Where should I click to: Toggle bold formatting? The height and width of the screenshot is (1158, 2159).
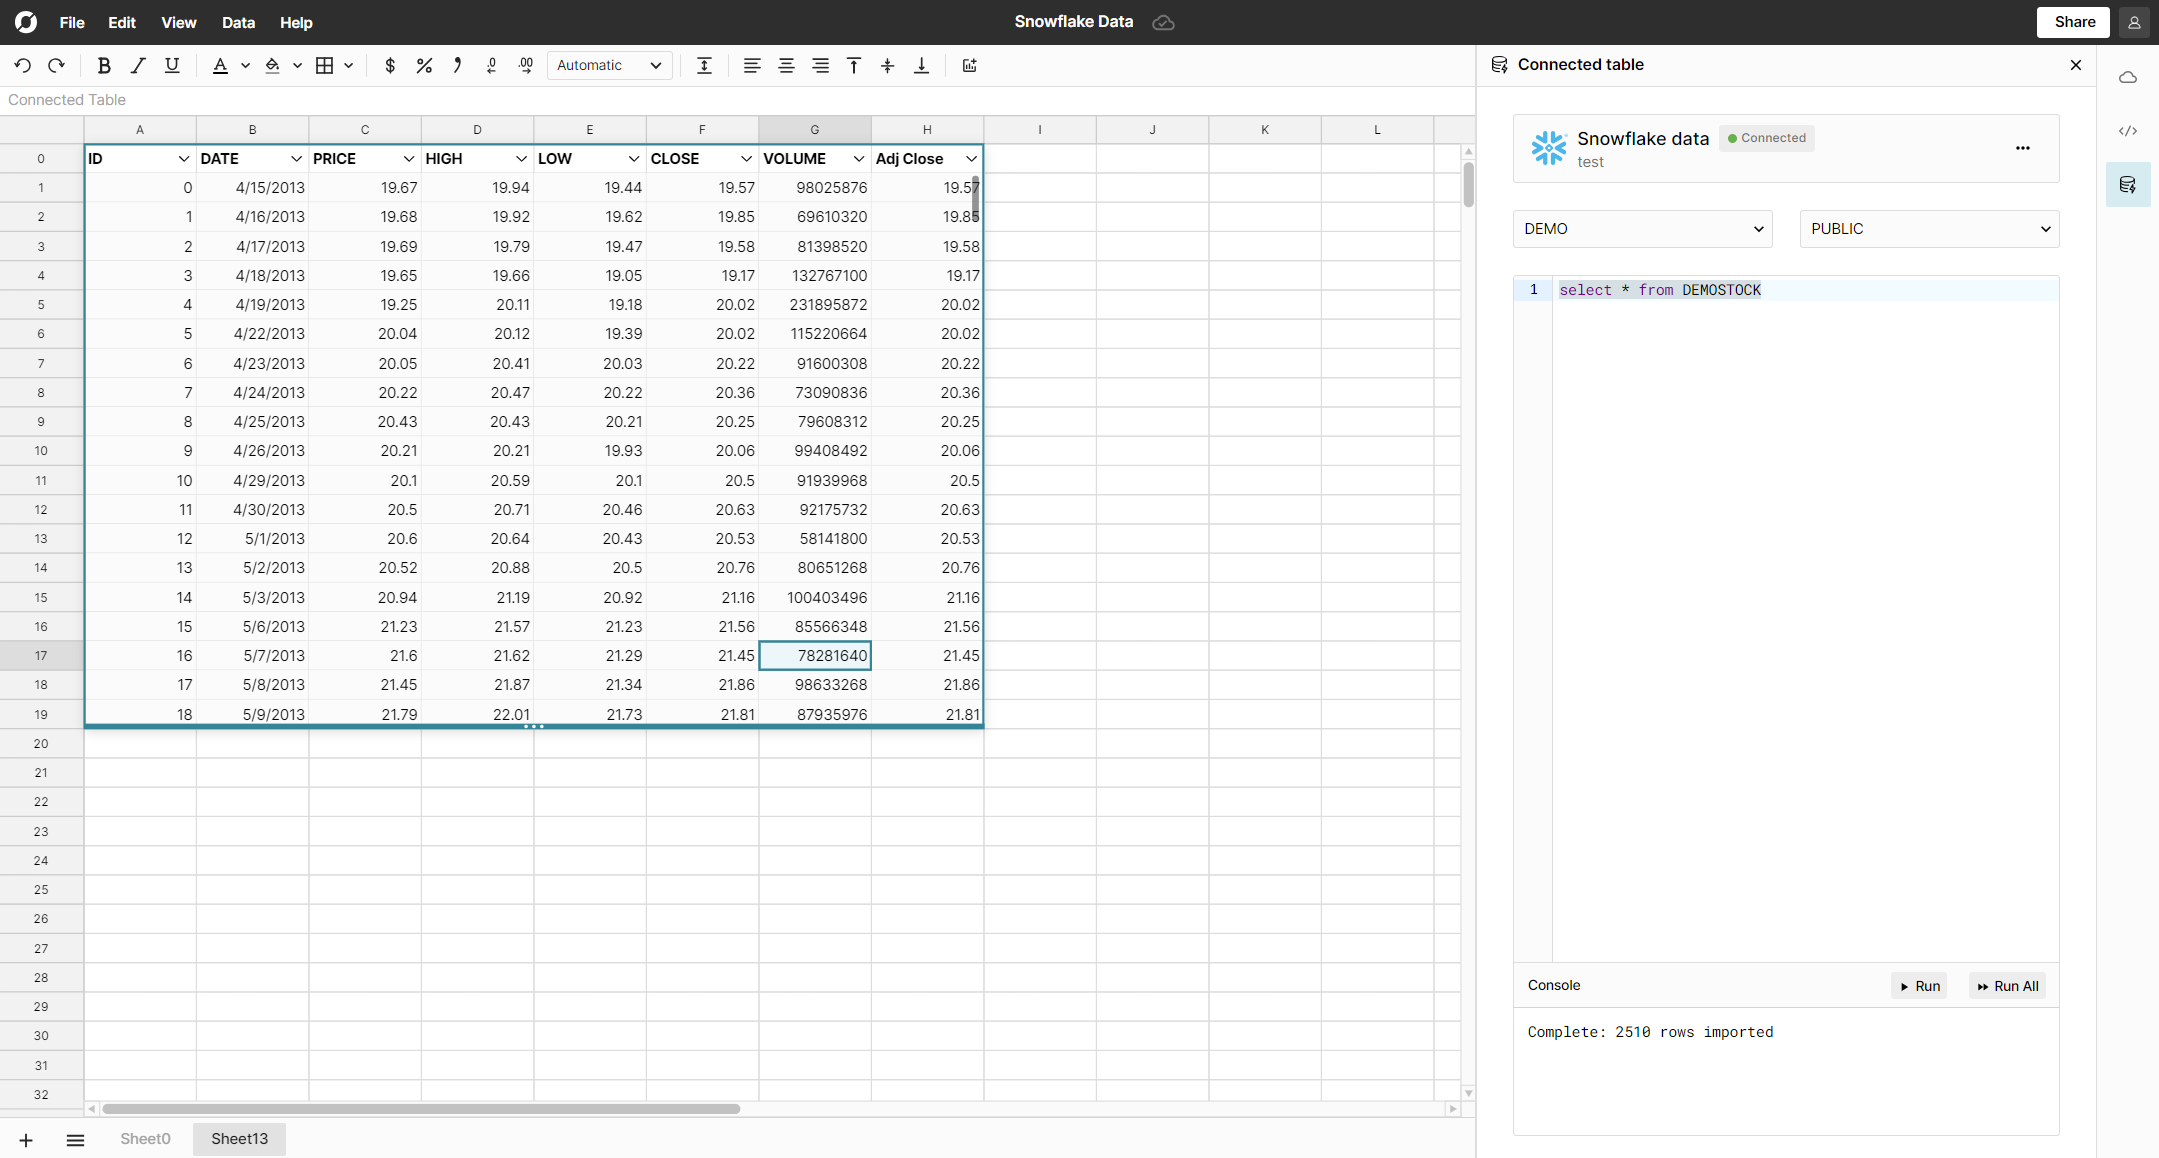coord(103,66)
